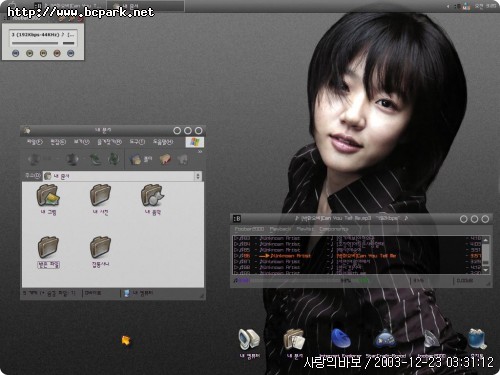The image size is (500, 375).
Task: Click mini player seek progress bar
Action: click(35, 43)
